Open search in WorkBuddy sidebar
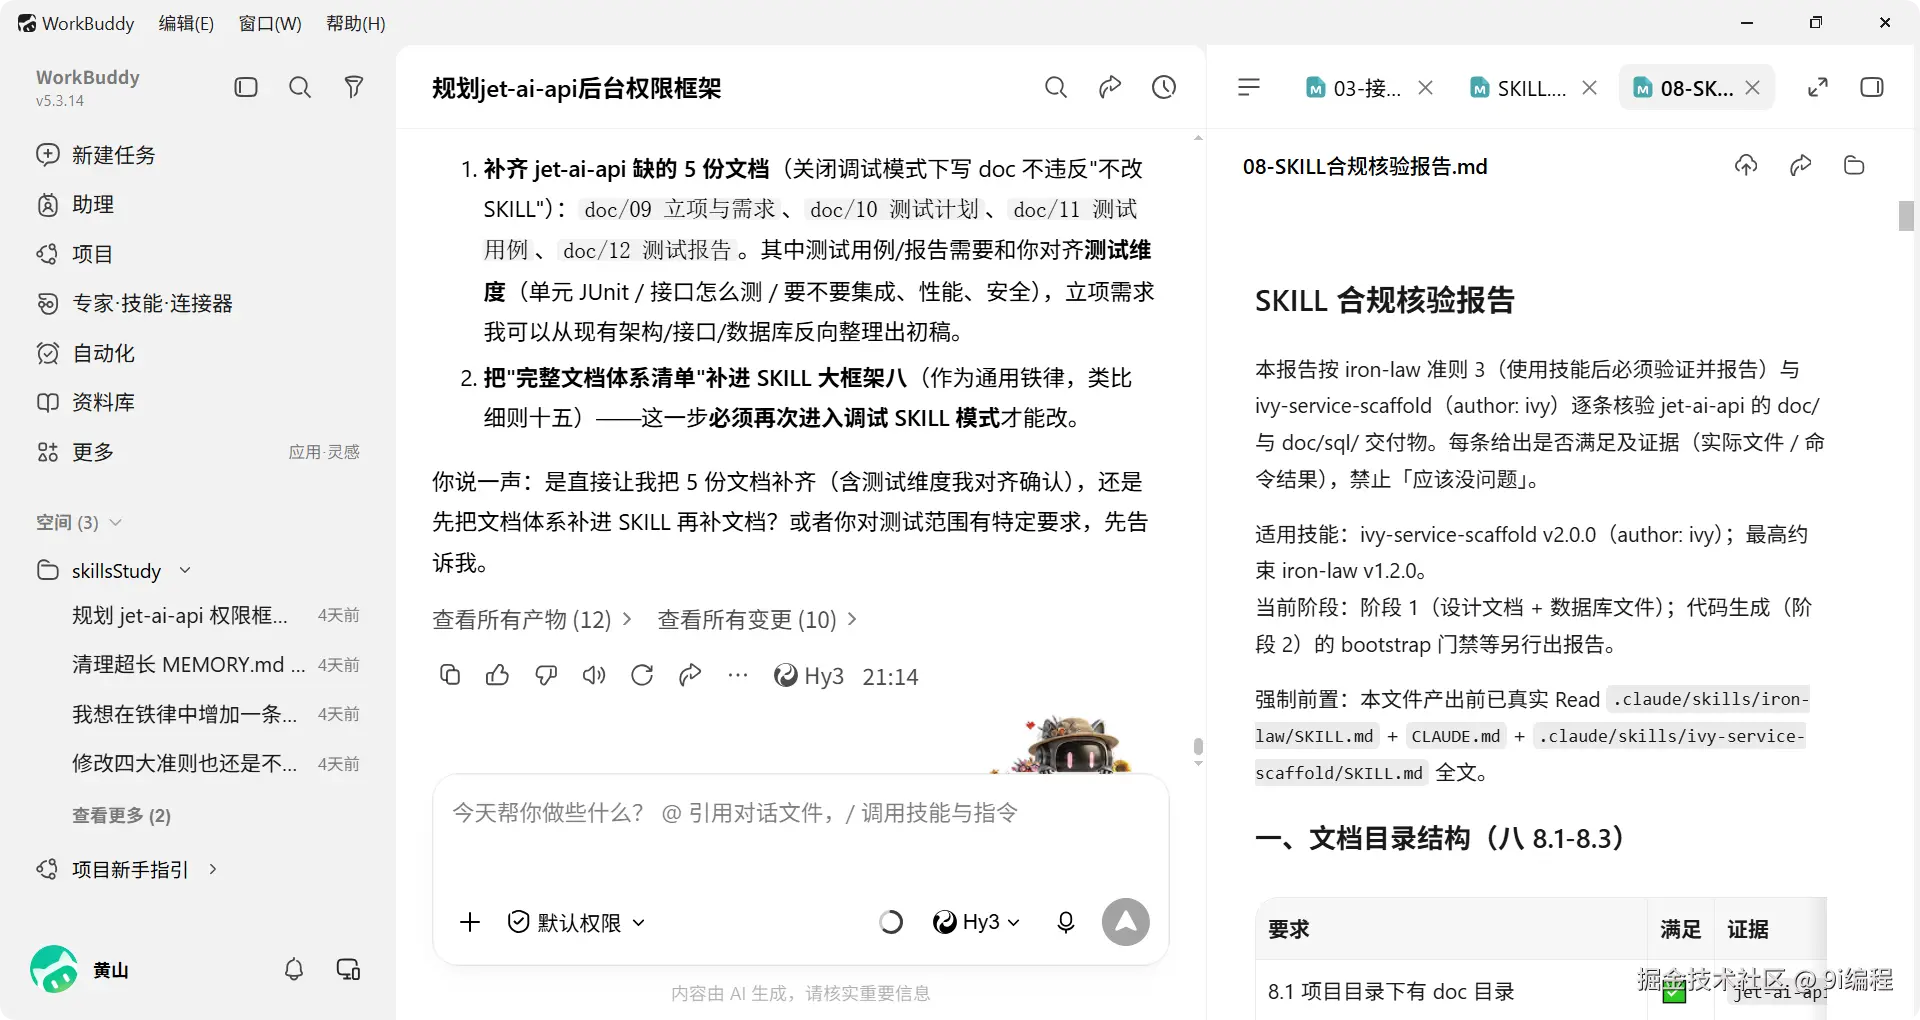 (x=300, y=87)
